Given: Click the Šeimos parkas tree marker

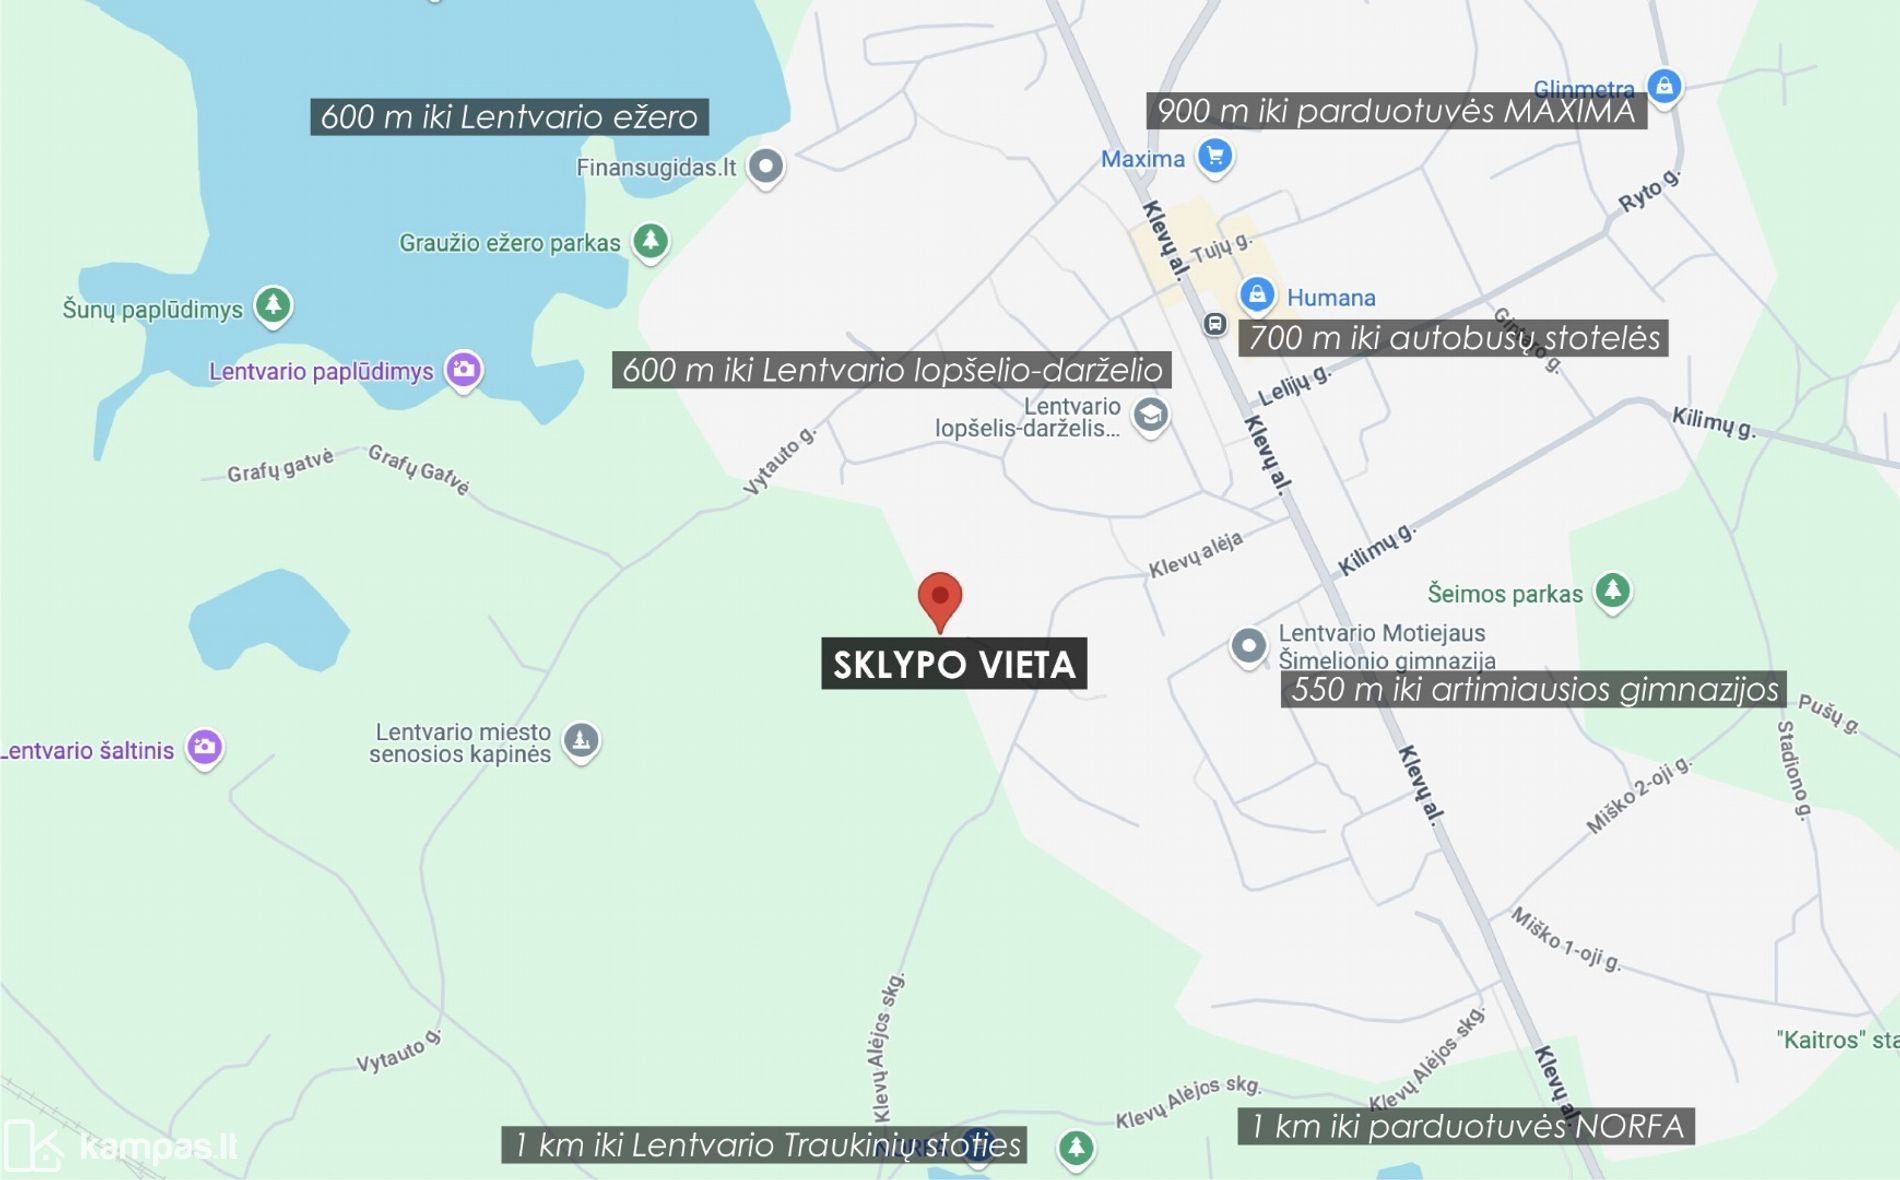Looking at the screenshot, I should [x=1612, y=591].
